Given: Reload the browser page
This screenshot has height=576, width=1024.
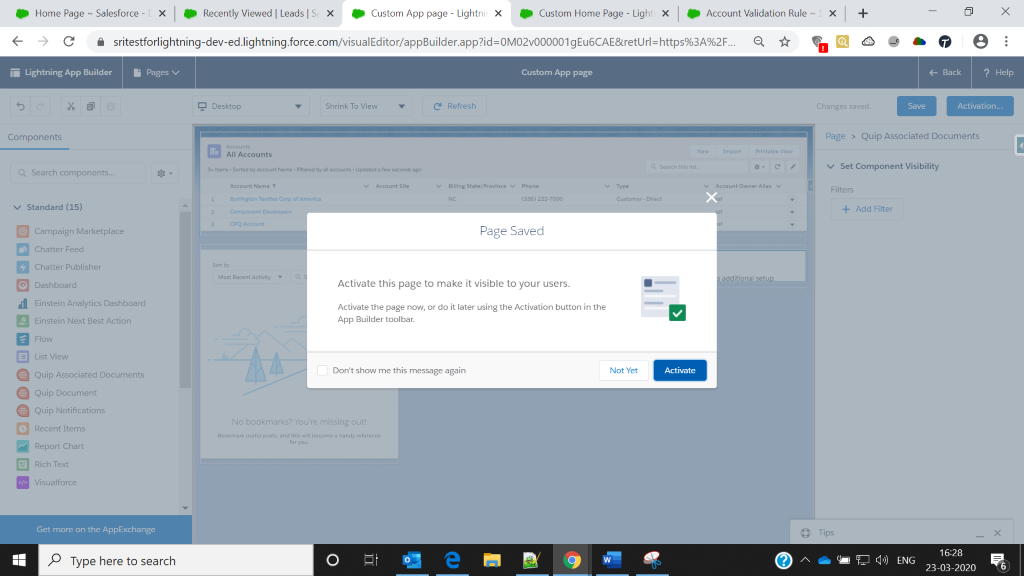Looking at the screenshot, I should (x=69, y=41).
